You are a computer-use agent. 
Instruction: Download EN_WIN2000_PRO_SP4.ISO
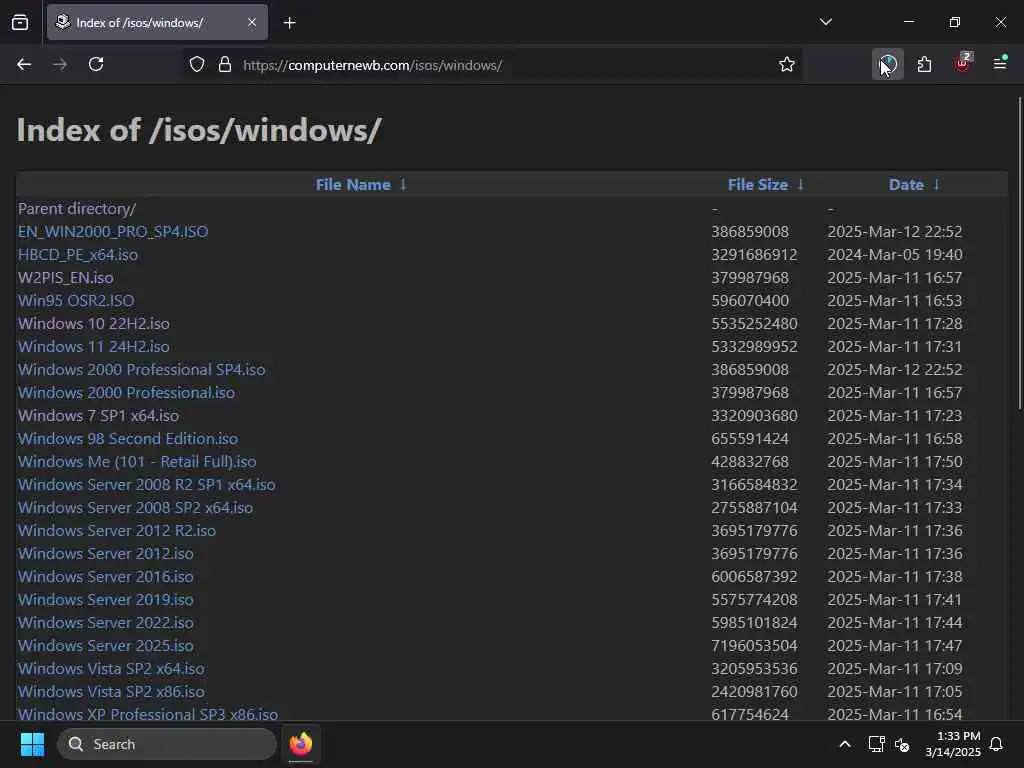(113, 232)
